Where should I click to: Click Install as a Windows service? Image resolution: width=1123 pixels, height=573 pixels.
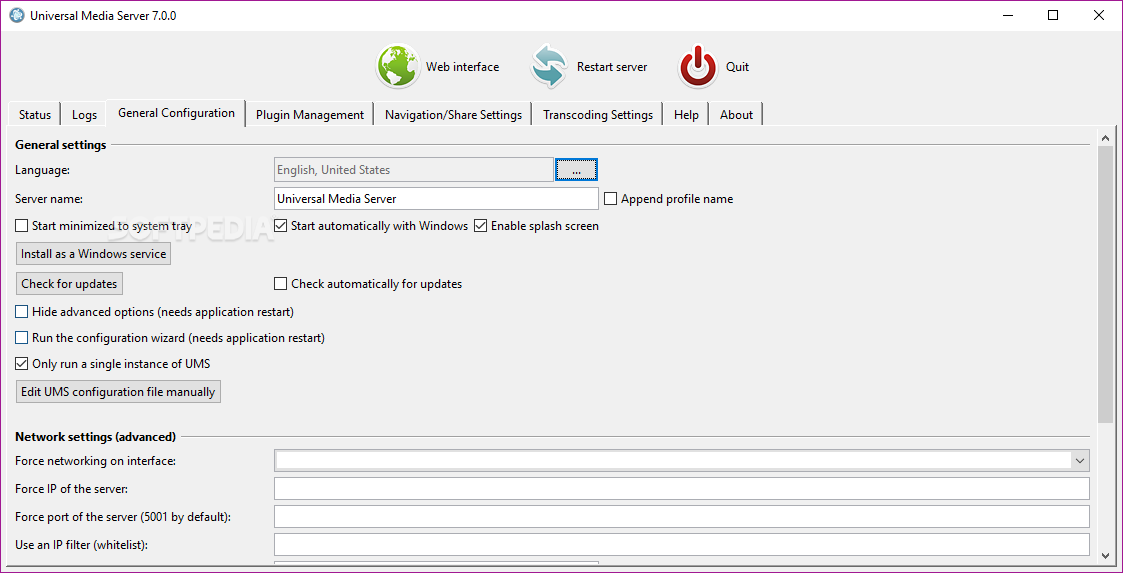pyautogui.click(x=94, y=254)
